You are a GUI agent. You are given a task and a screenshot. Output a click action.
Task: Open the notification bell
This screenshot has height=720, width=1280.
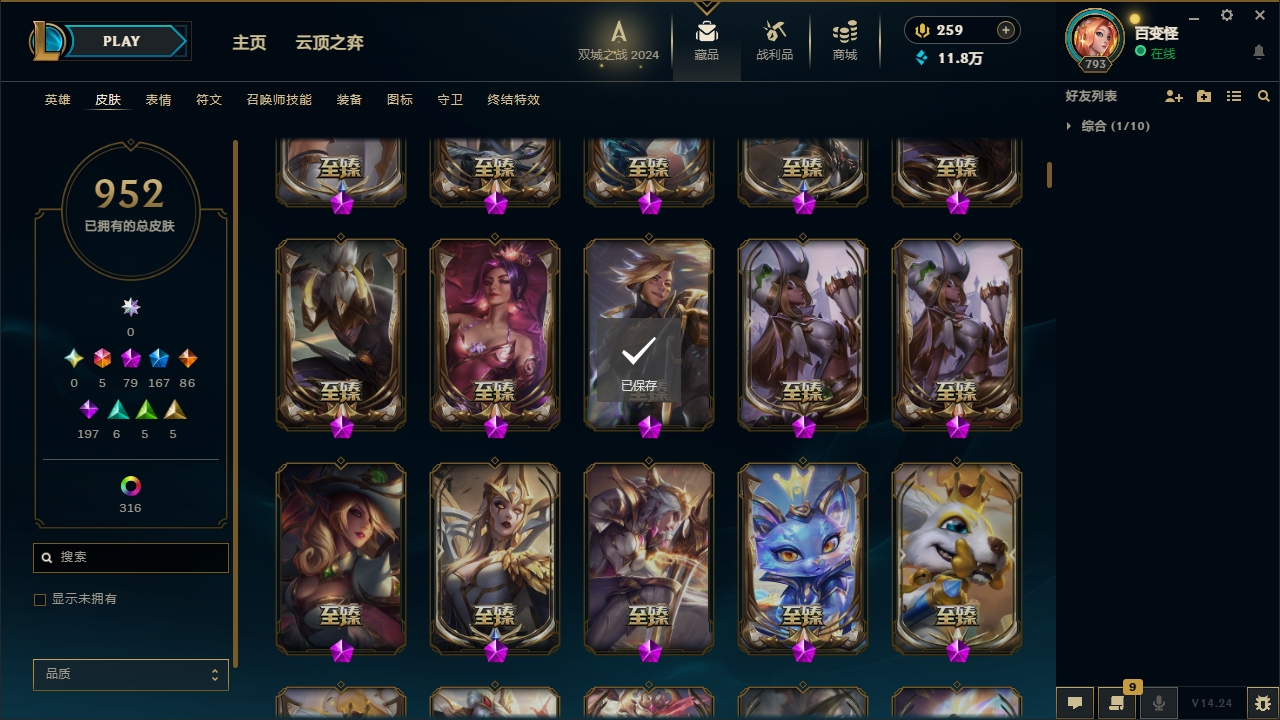(x=1259, y=52)
